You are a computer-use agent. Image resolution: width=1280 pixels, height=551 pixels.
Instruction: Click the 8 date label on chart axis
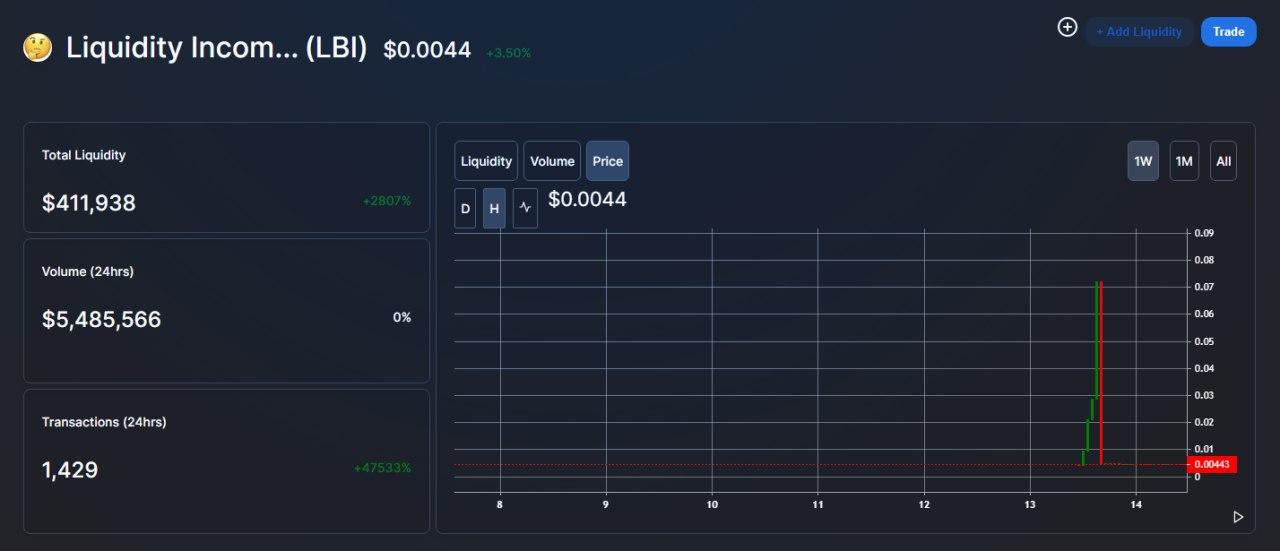500,505
